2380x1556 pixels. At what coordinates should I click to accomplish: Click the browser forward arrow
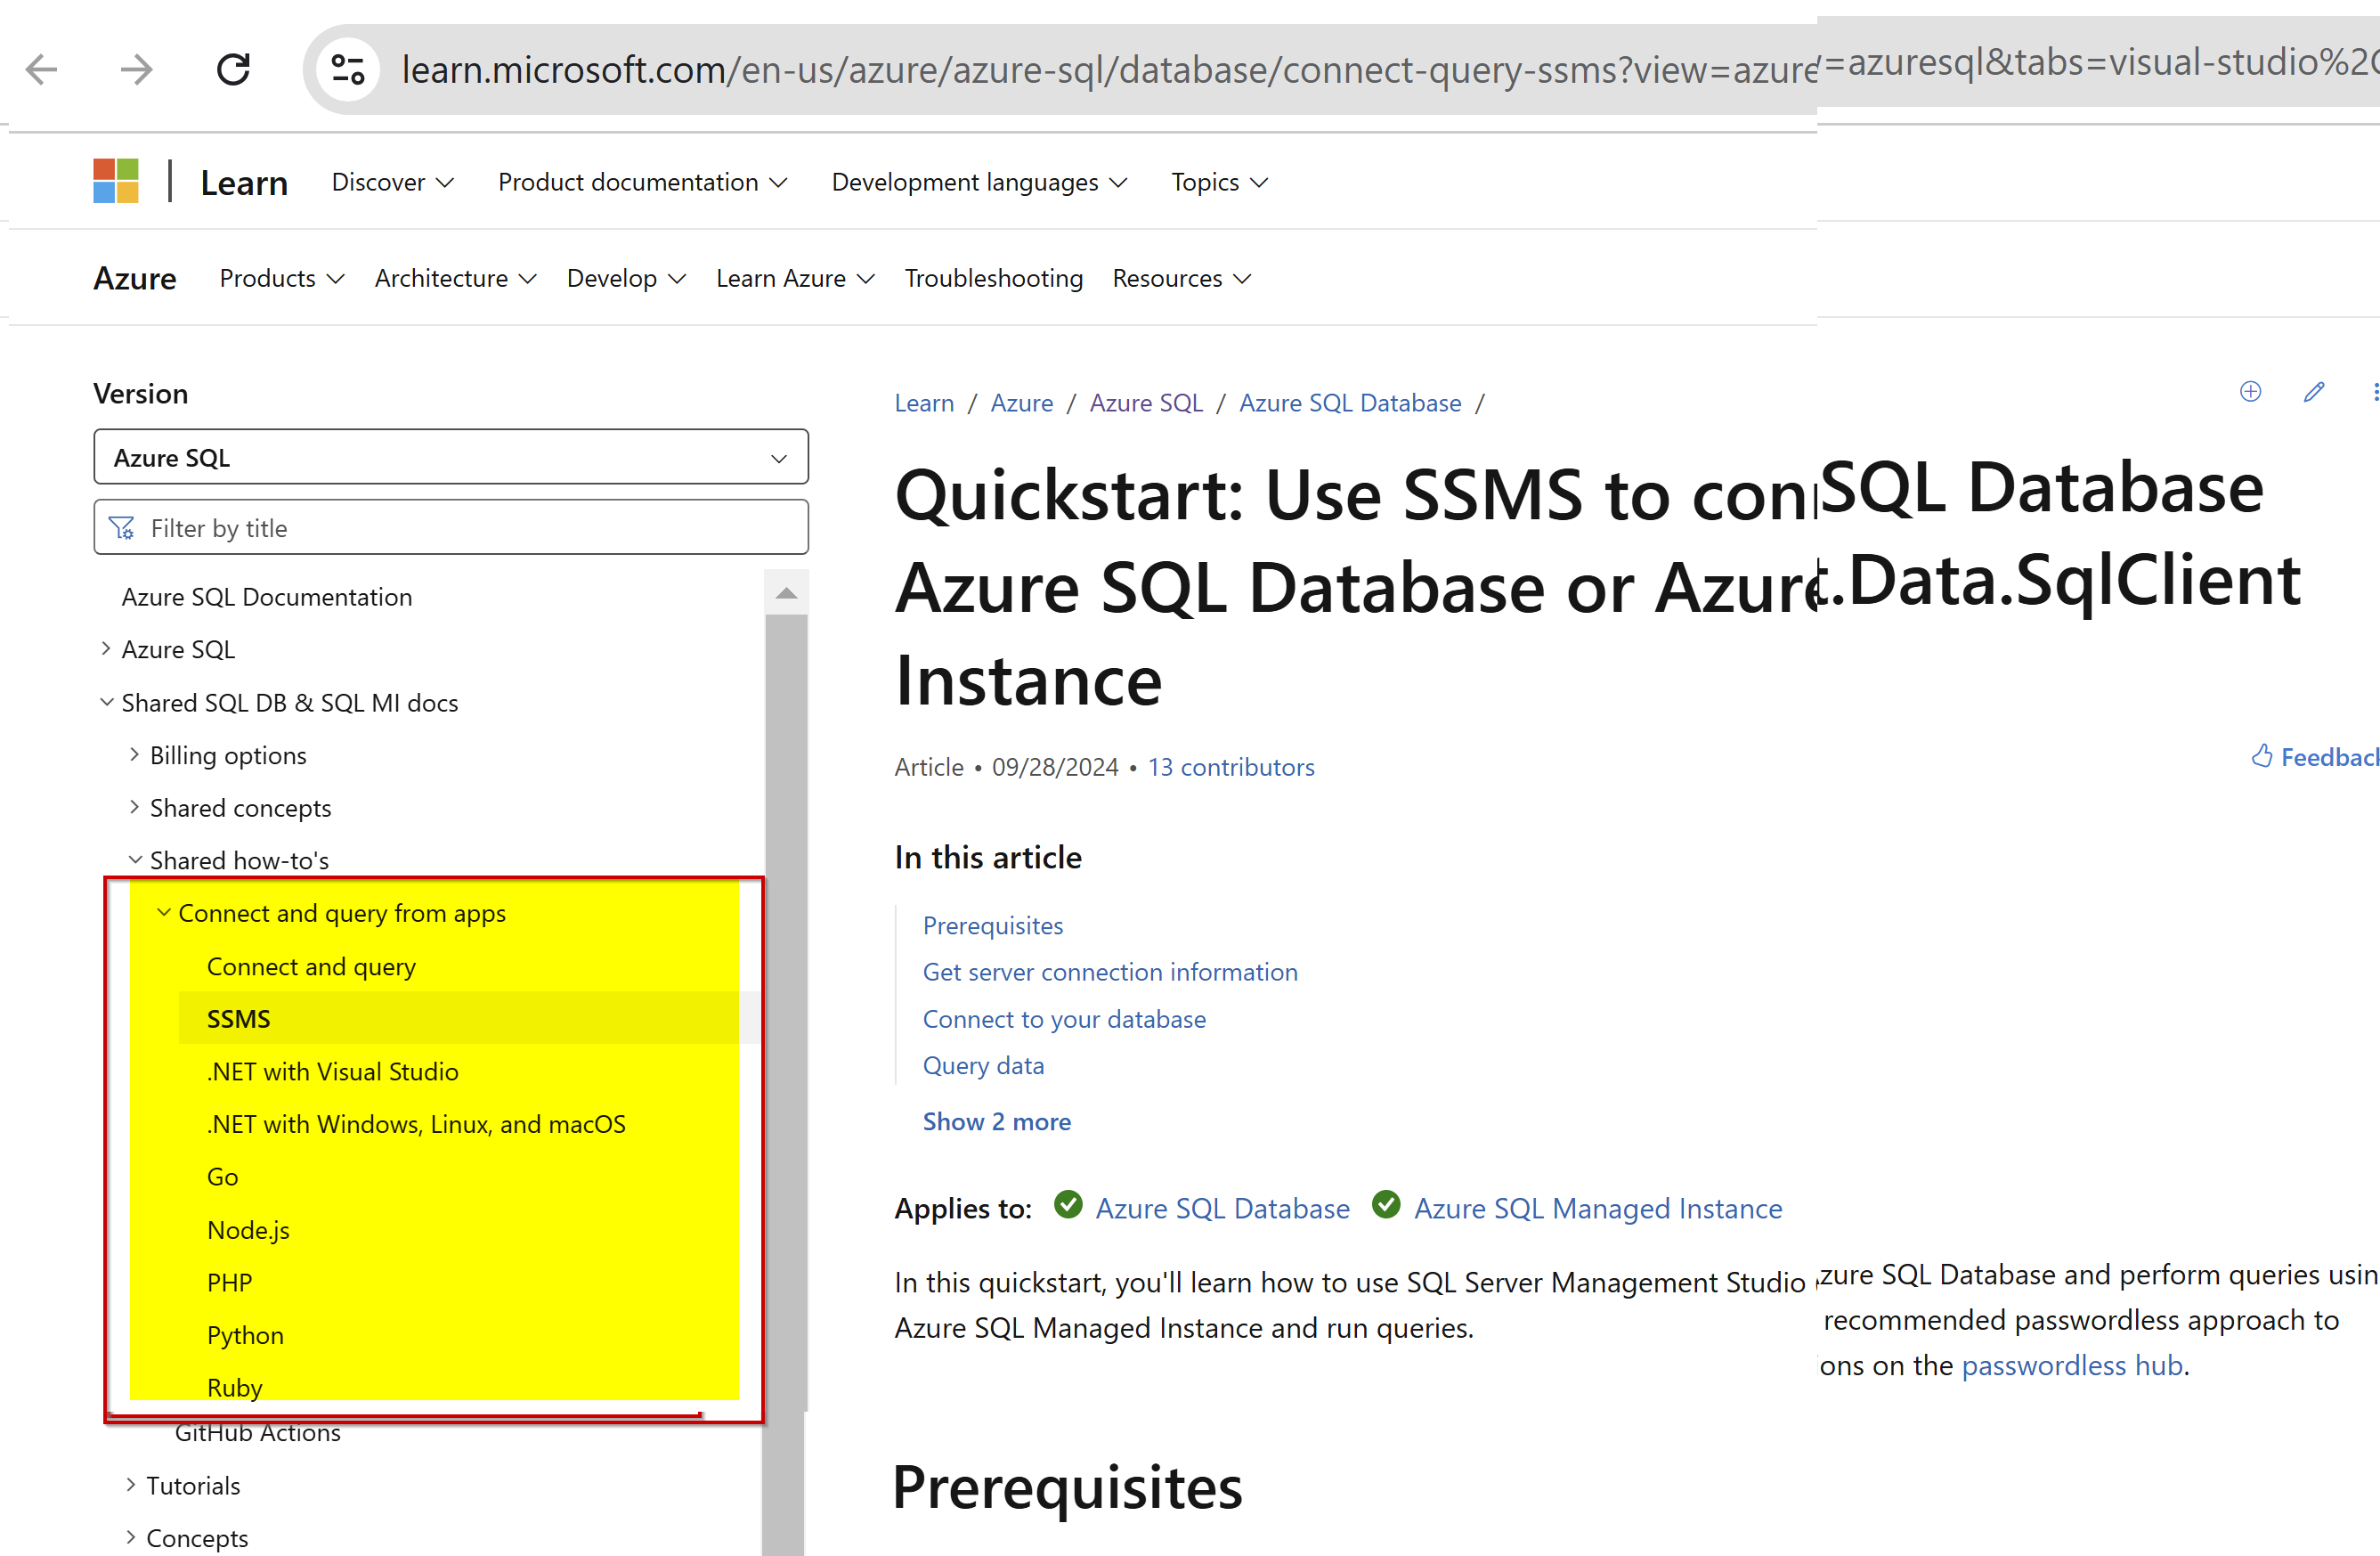pyautogui.click(x=137, y=69)
